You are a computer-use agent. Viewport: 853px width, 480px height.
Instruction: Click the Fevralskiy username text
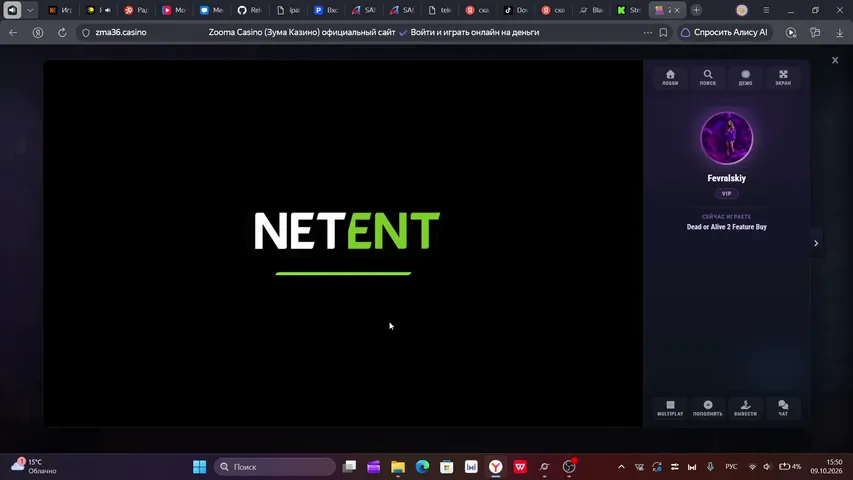click(x=726, y=178)
